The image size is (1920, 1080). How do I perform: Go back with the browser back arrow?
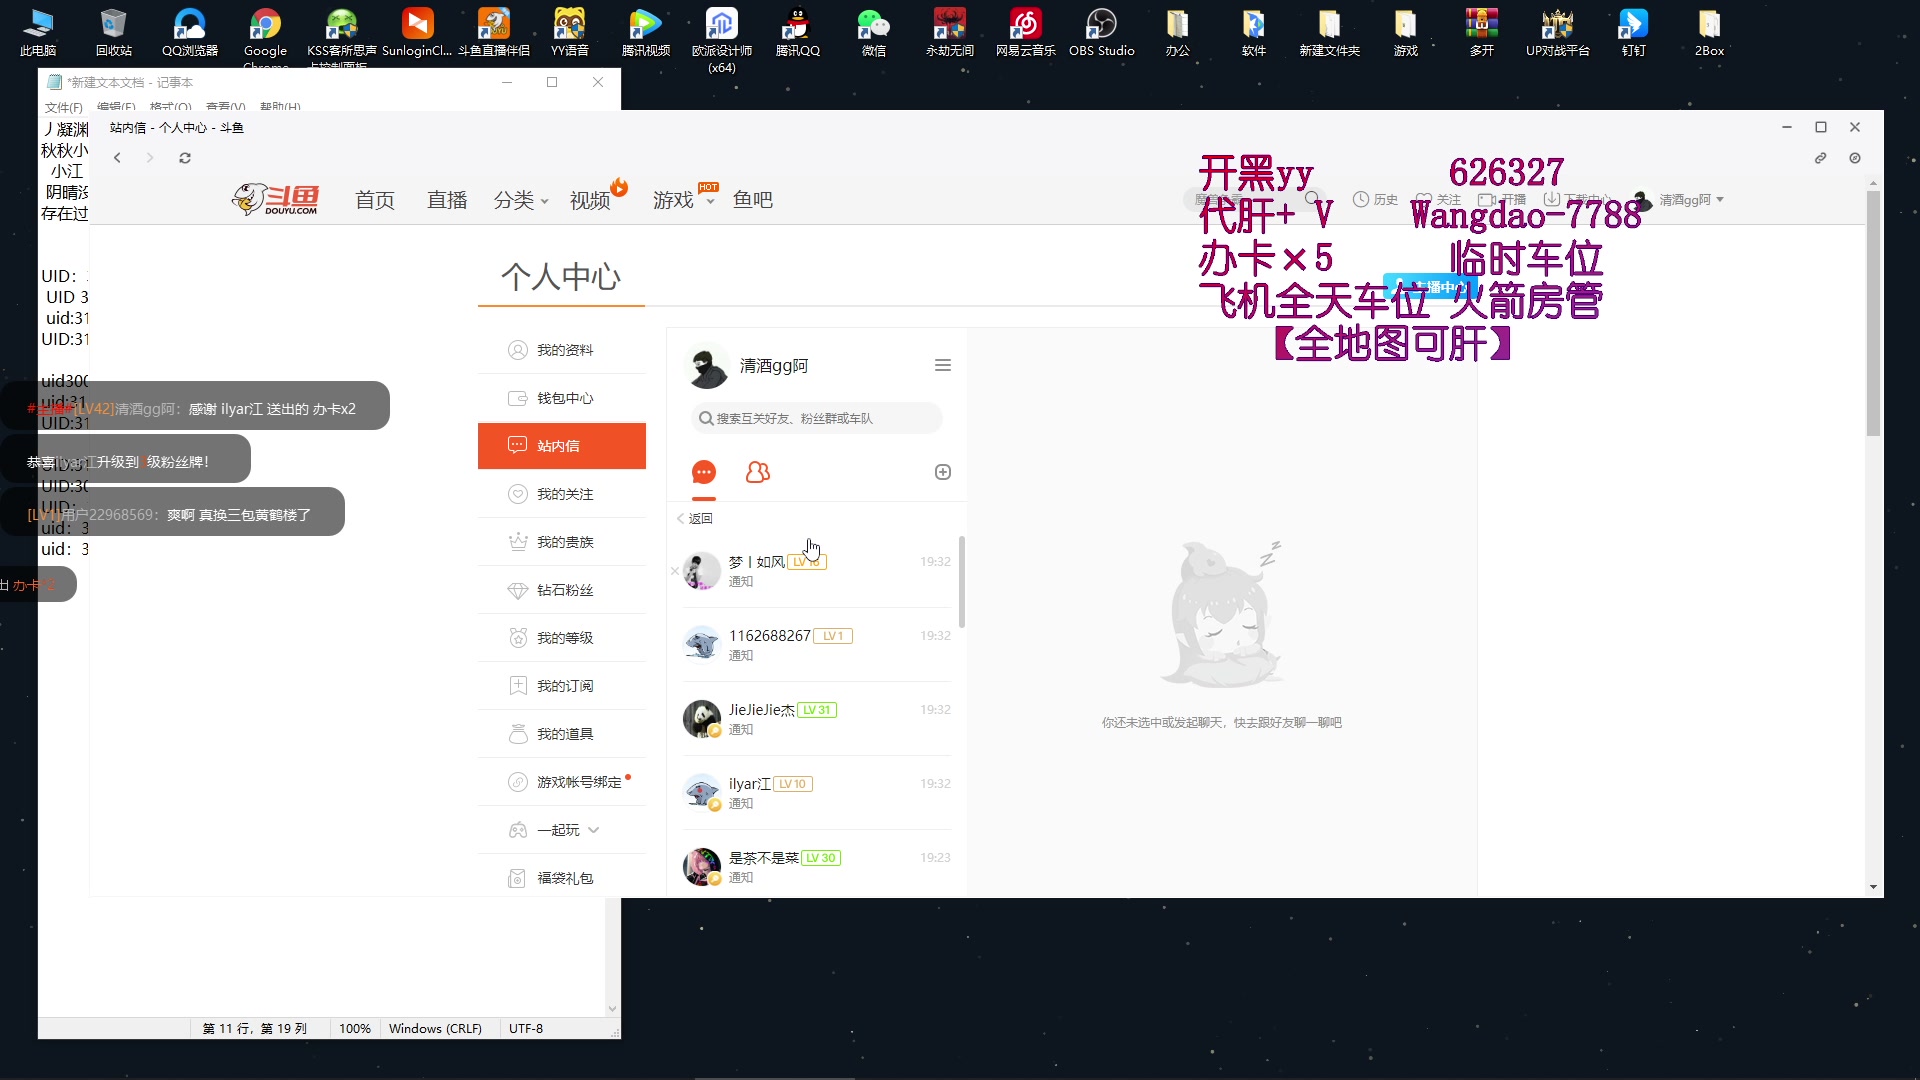point(117,158)
